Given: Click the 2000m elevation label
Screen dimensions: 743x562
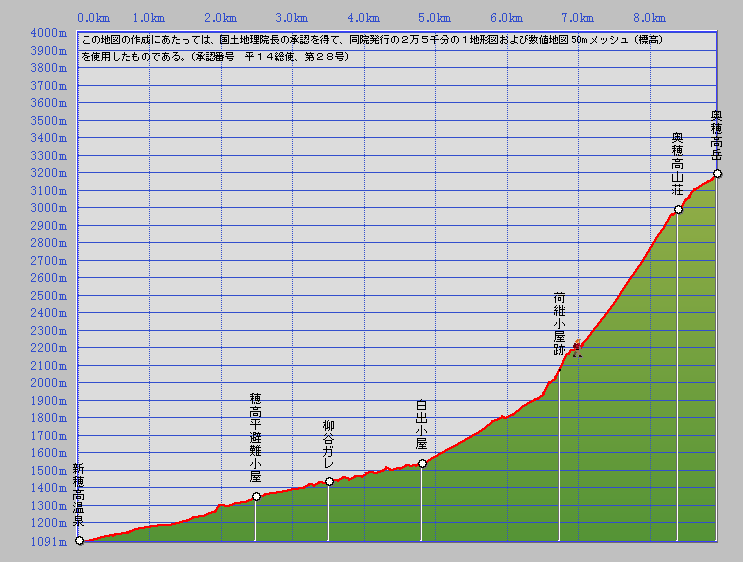Looking at the screenshot, I should [x=49, y=383].
